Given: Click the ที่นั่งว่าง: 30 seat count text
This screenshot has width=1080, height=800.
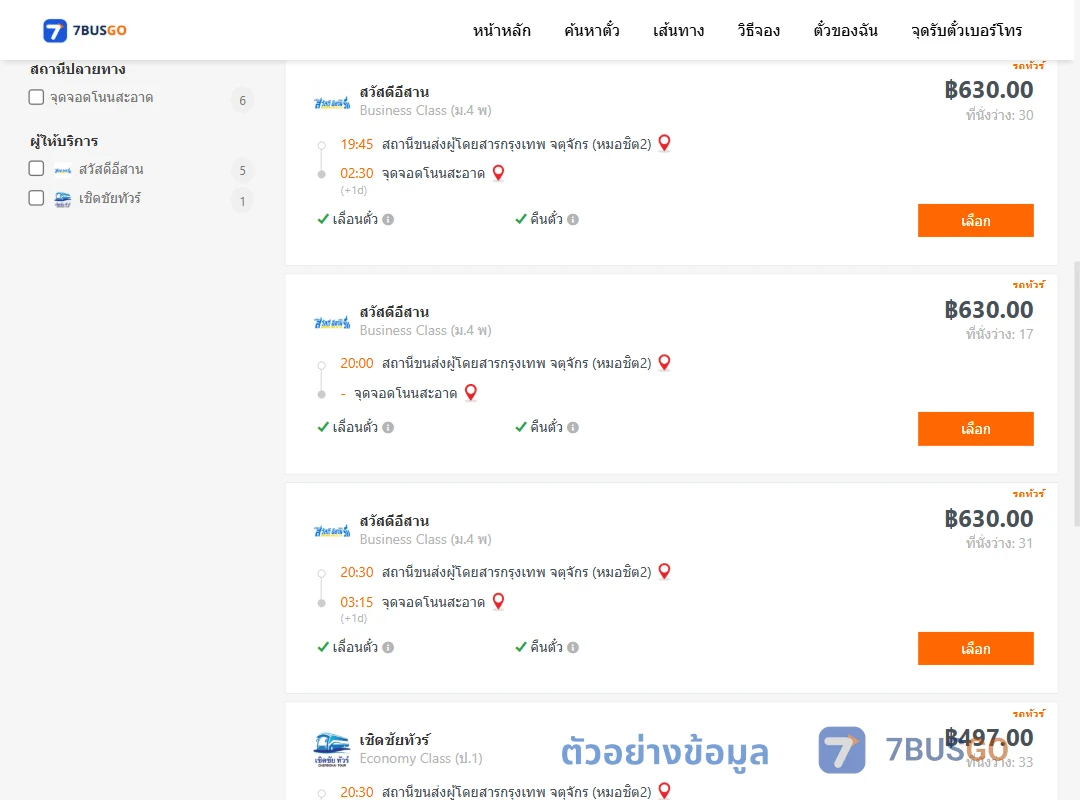Looking at the screenshot, I should coord(999,115).
